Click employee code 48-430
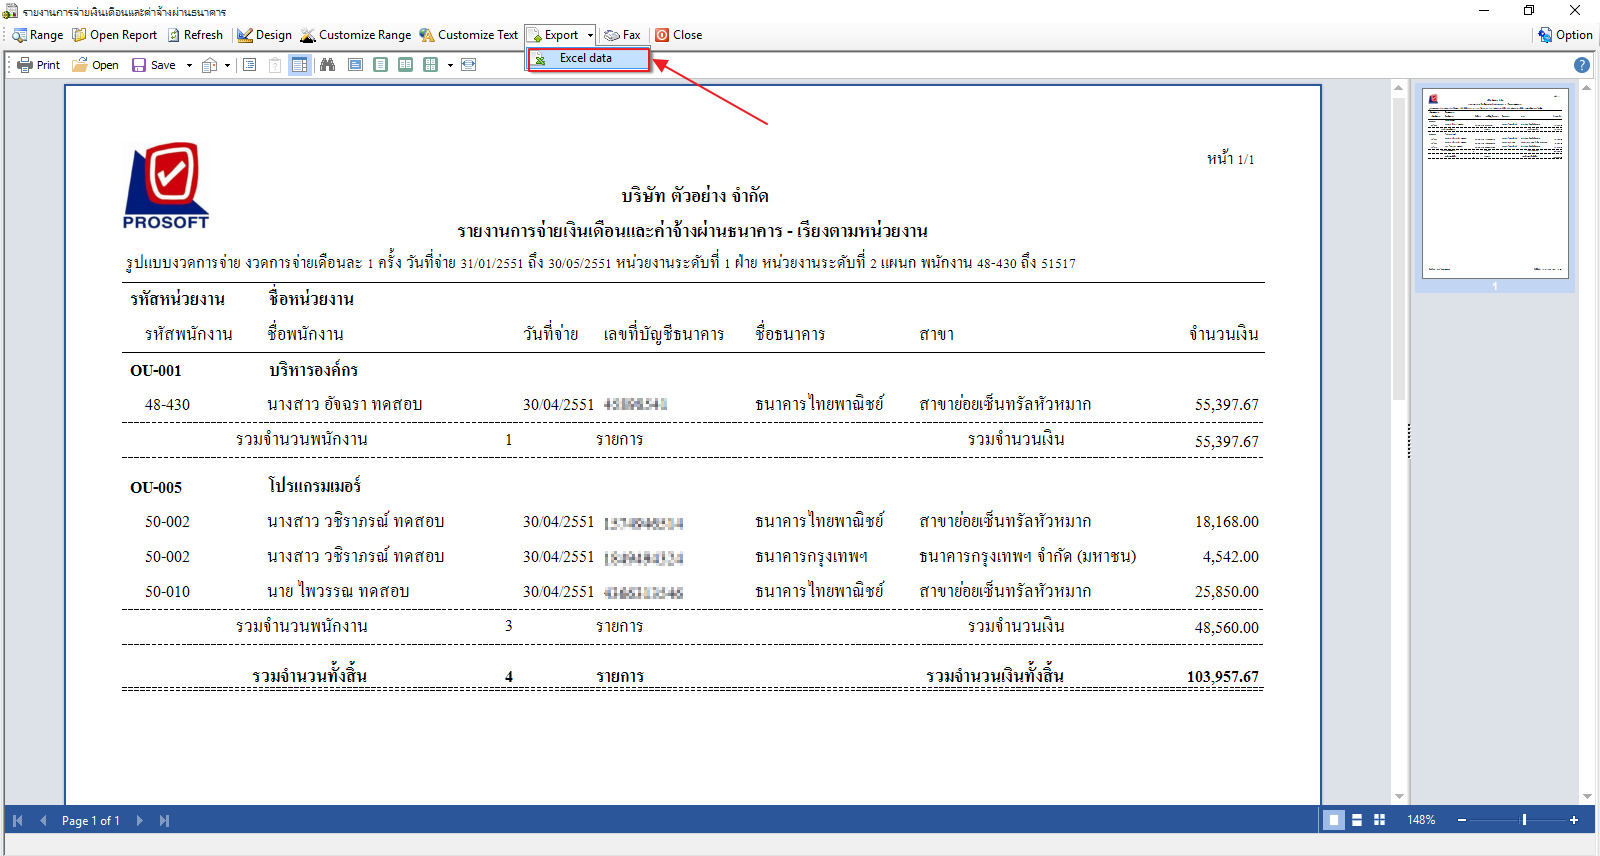Screen dimensions: 1600x856 (x=167, y=405)
